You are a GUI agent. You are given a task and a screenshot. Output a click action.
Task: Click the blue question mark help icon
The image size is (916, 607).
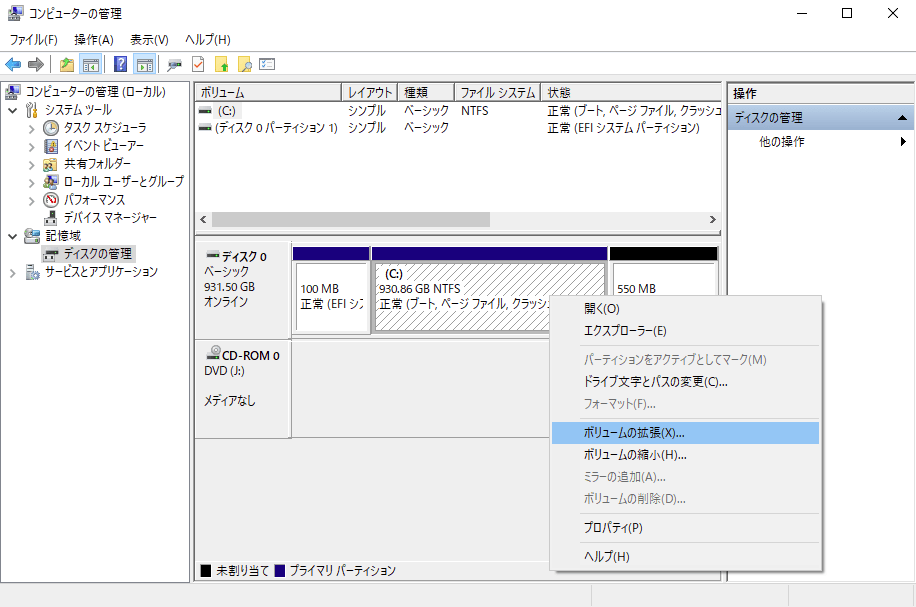tap(120, 64)
